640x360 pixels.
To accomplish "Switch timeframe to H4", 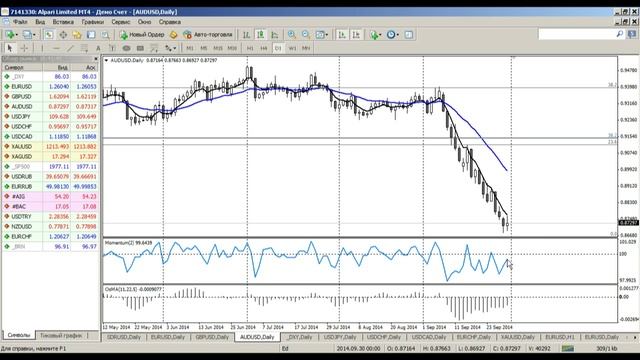I will tap(264, 48).
